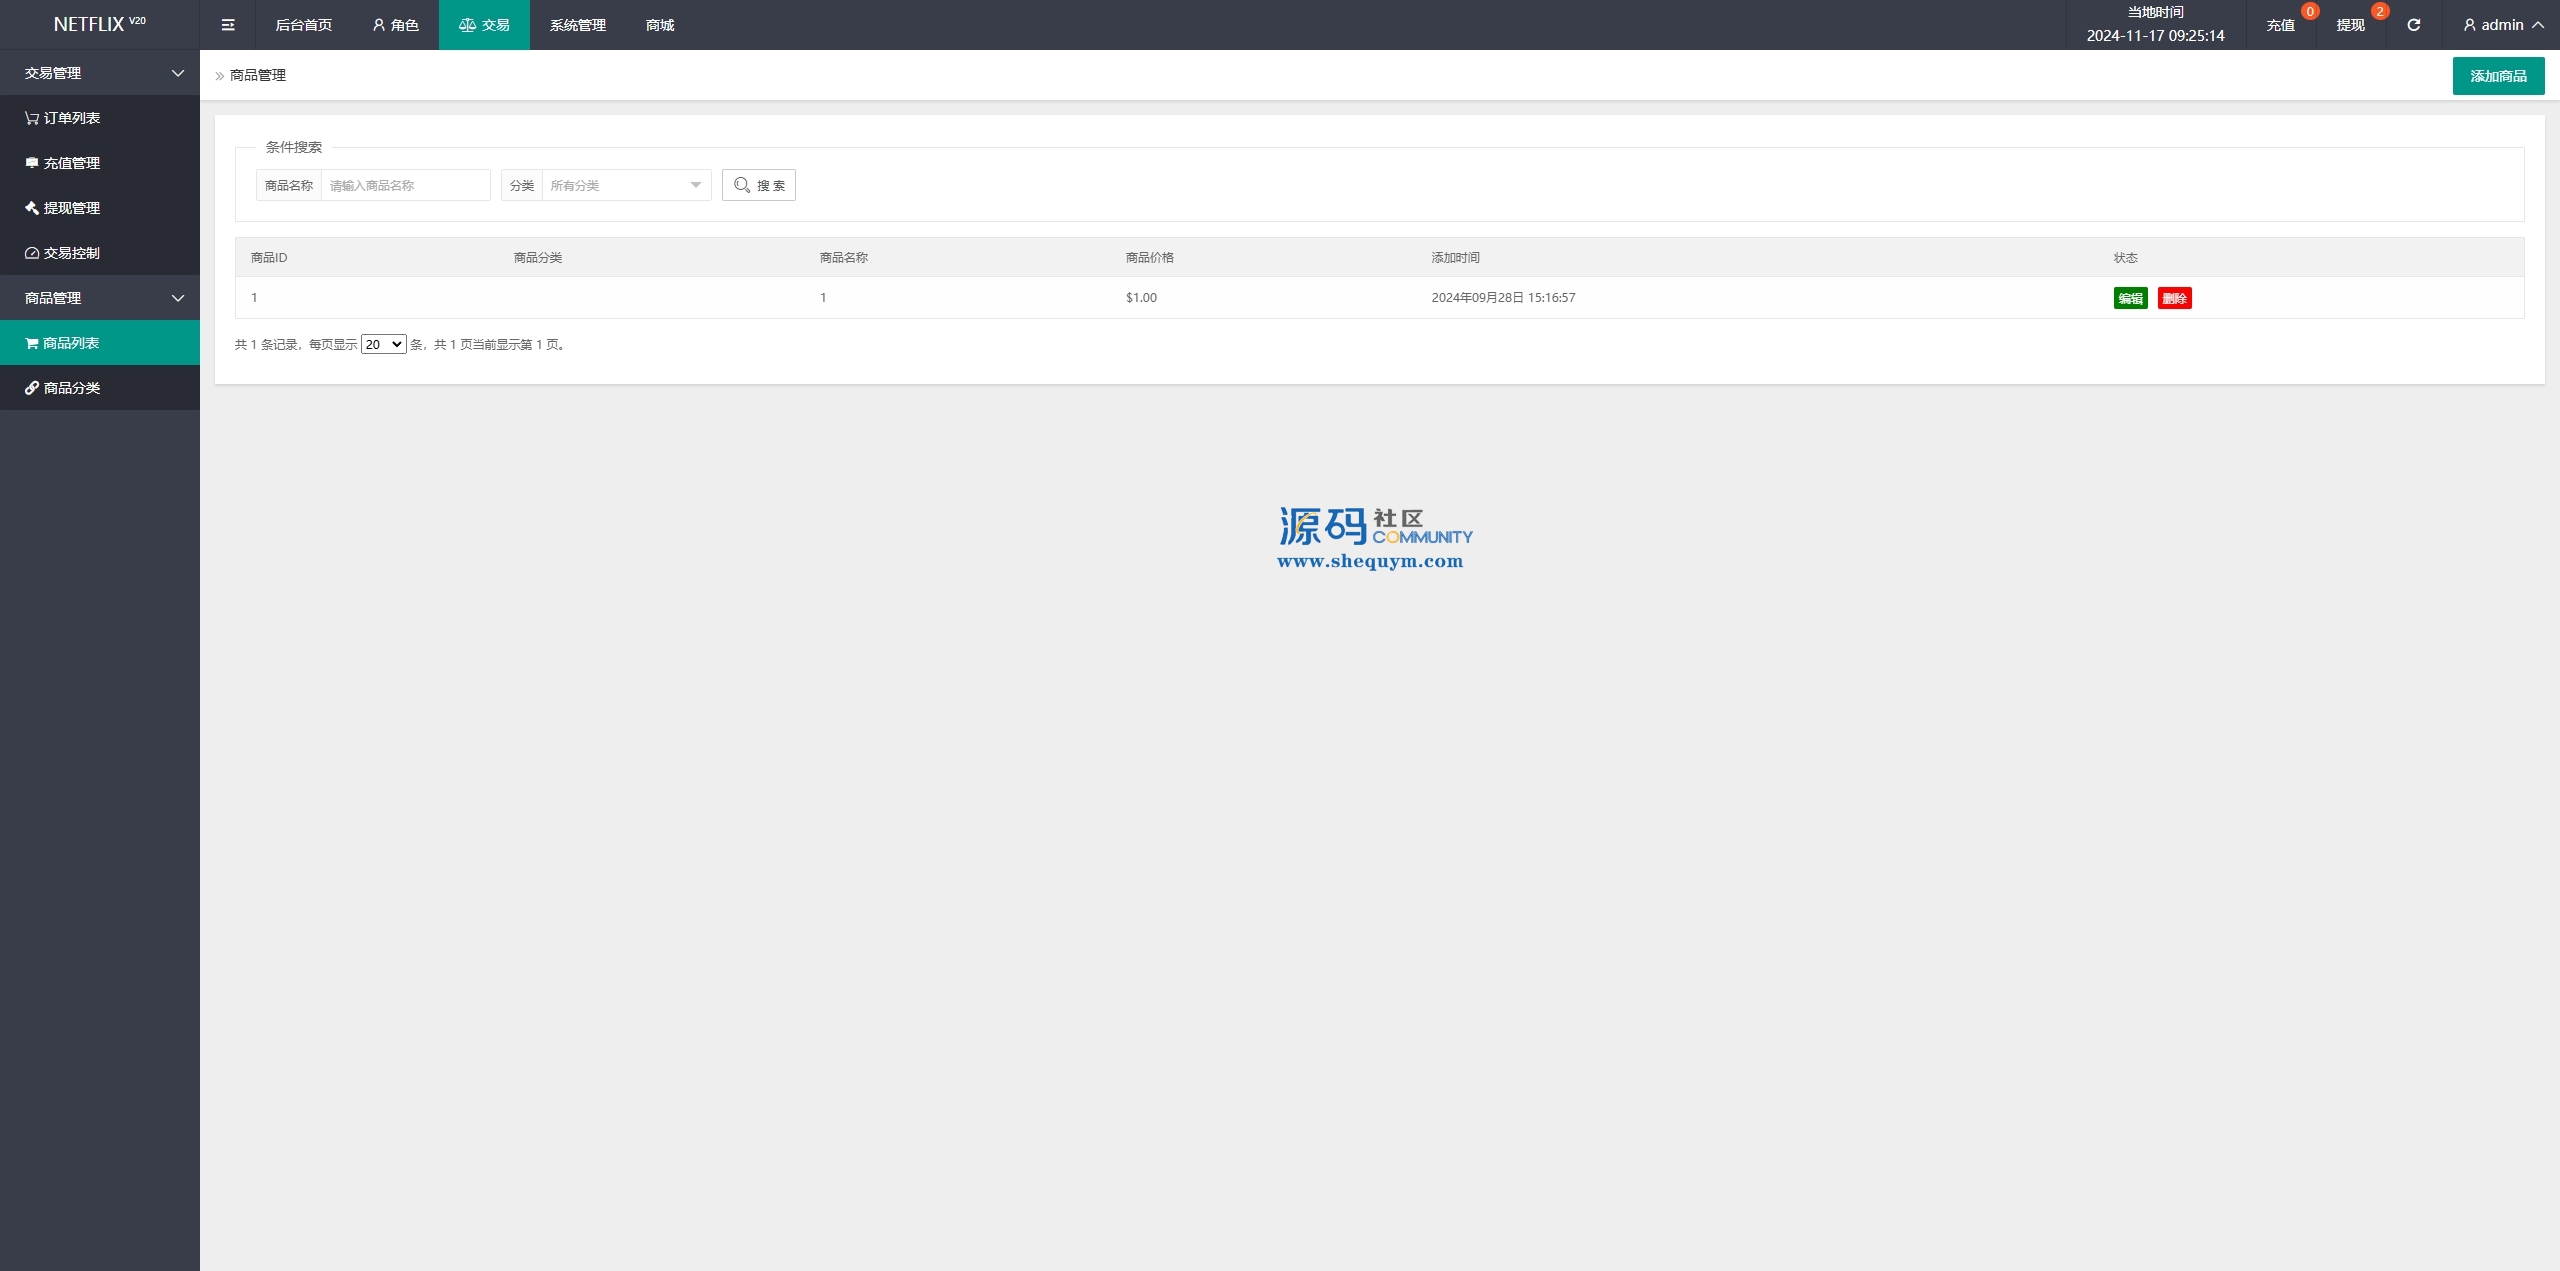Screen dimensions: 2560x1271
Task: Open the per-page records dropdown showing 20
Action: click(x=383, y=344)
